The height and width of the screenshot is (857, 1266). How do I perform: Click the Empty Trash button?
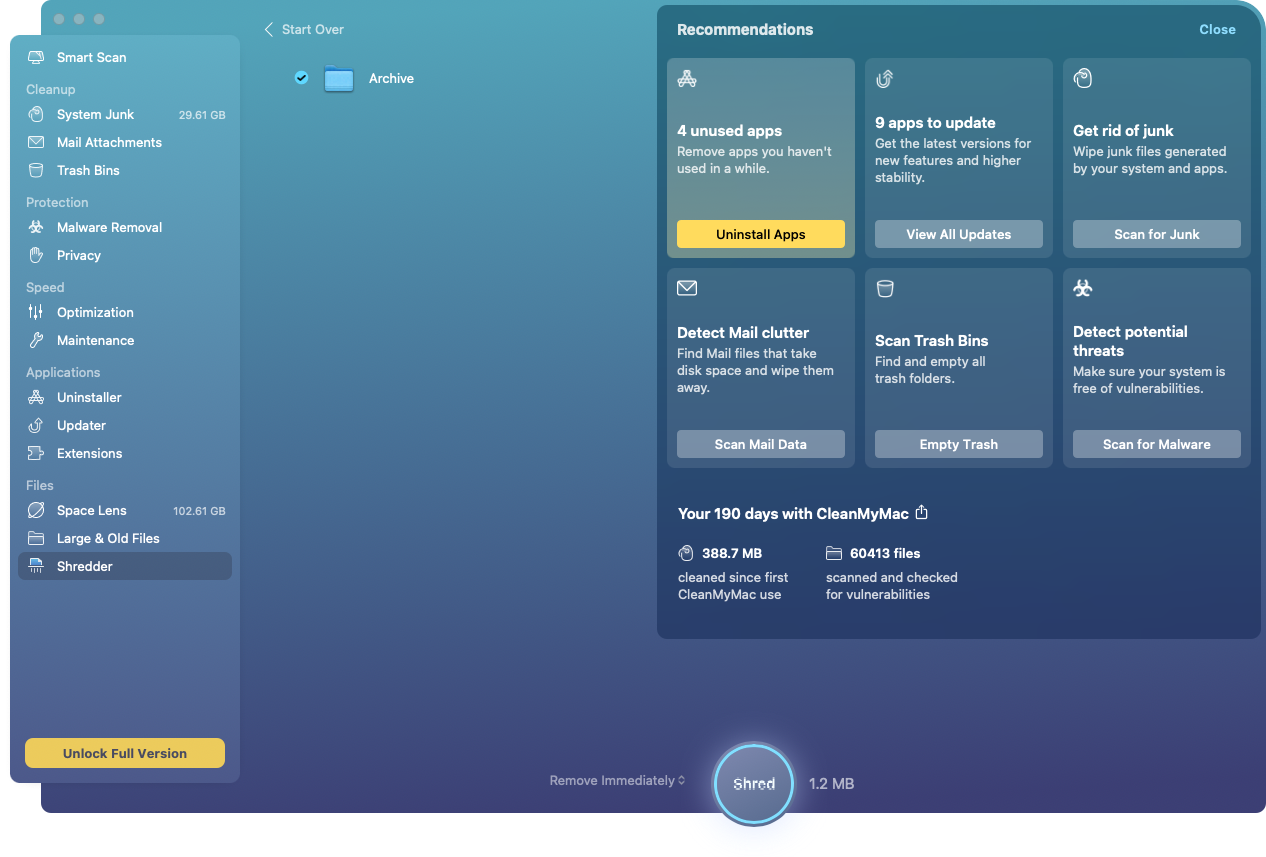[x=959, y=444]
